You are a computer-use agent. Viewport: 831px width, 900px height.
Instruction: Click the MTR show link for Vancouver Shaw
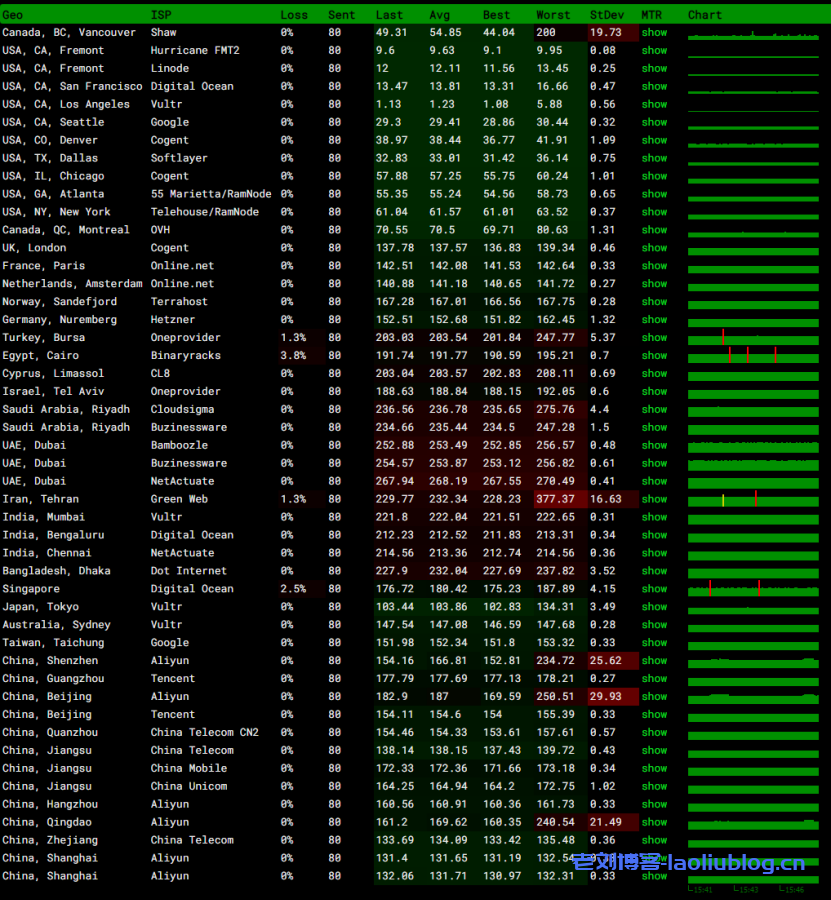point(654,33)
